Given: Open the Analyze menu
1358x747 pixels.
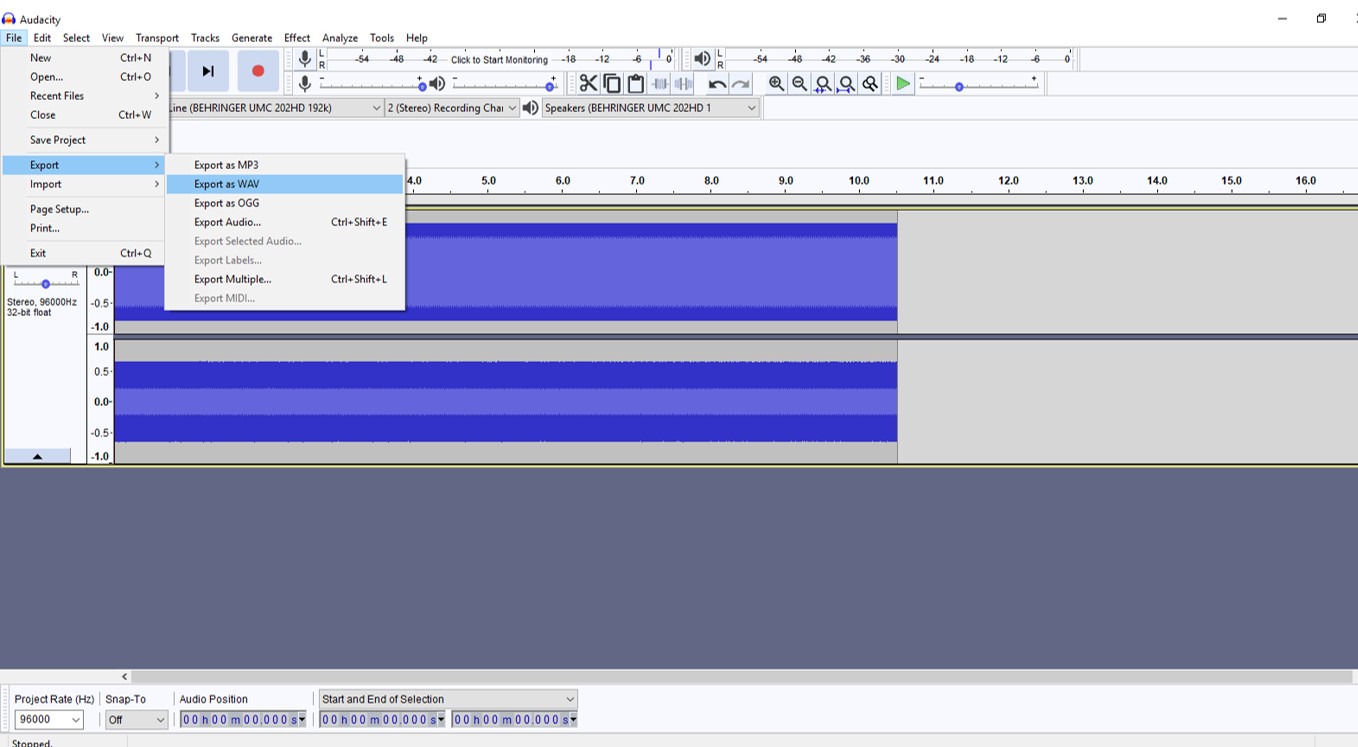Looking at the screenshot, I should (340, 38).
